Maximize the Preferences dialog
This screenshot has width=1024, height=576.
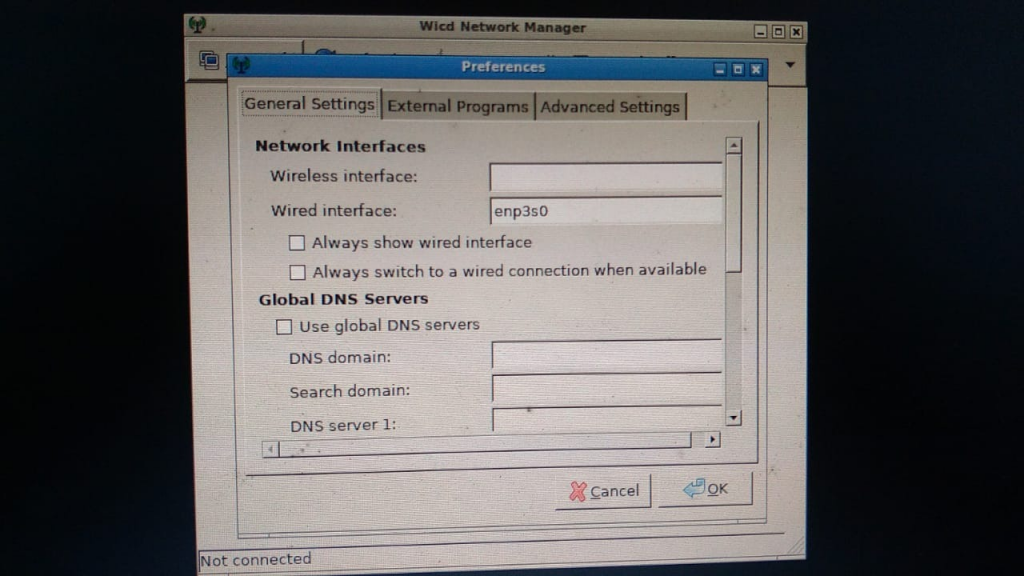click(x=738, y=69)
